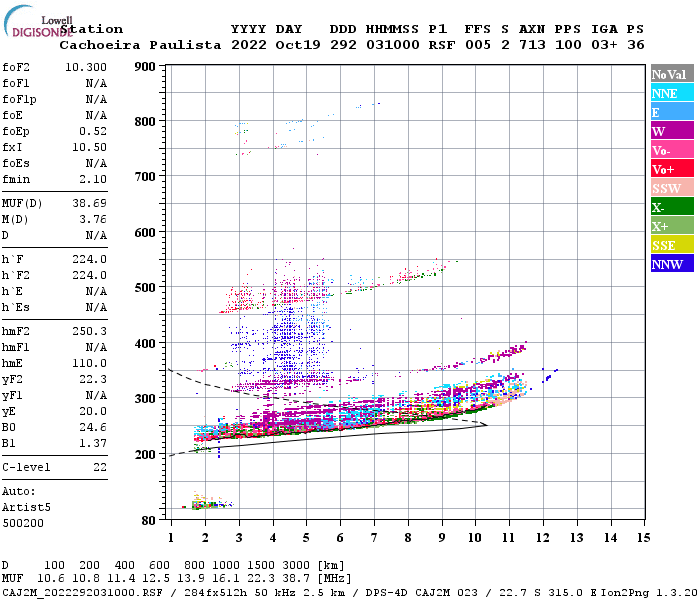Select the NNW blue legend swatch
Image resolution: width=700 pixels, height=600 pixels.
672,263
